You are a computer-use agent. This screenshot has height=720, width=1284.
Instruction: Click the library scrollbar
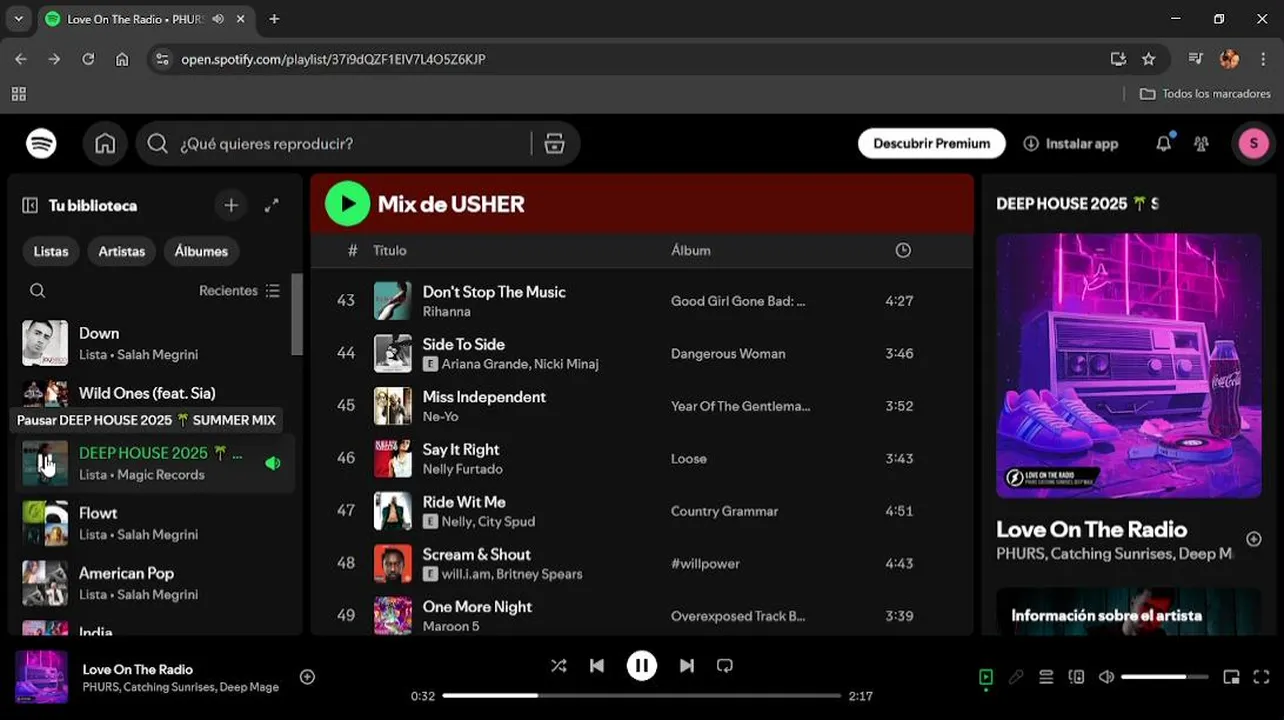coord(296,314)
